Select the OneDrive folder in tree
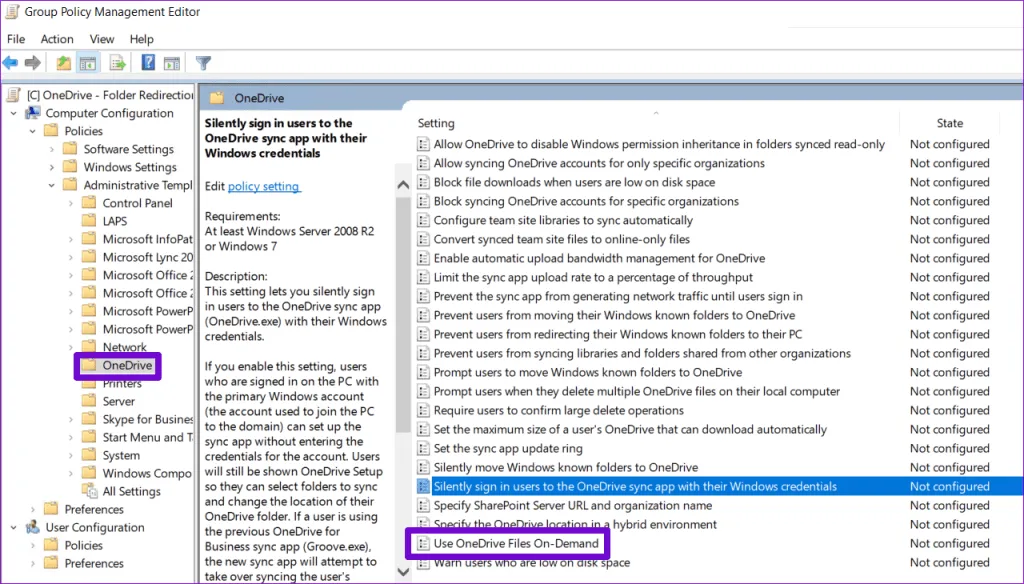This screenshot has height=584, width=1024. [x=127, y=365]
